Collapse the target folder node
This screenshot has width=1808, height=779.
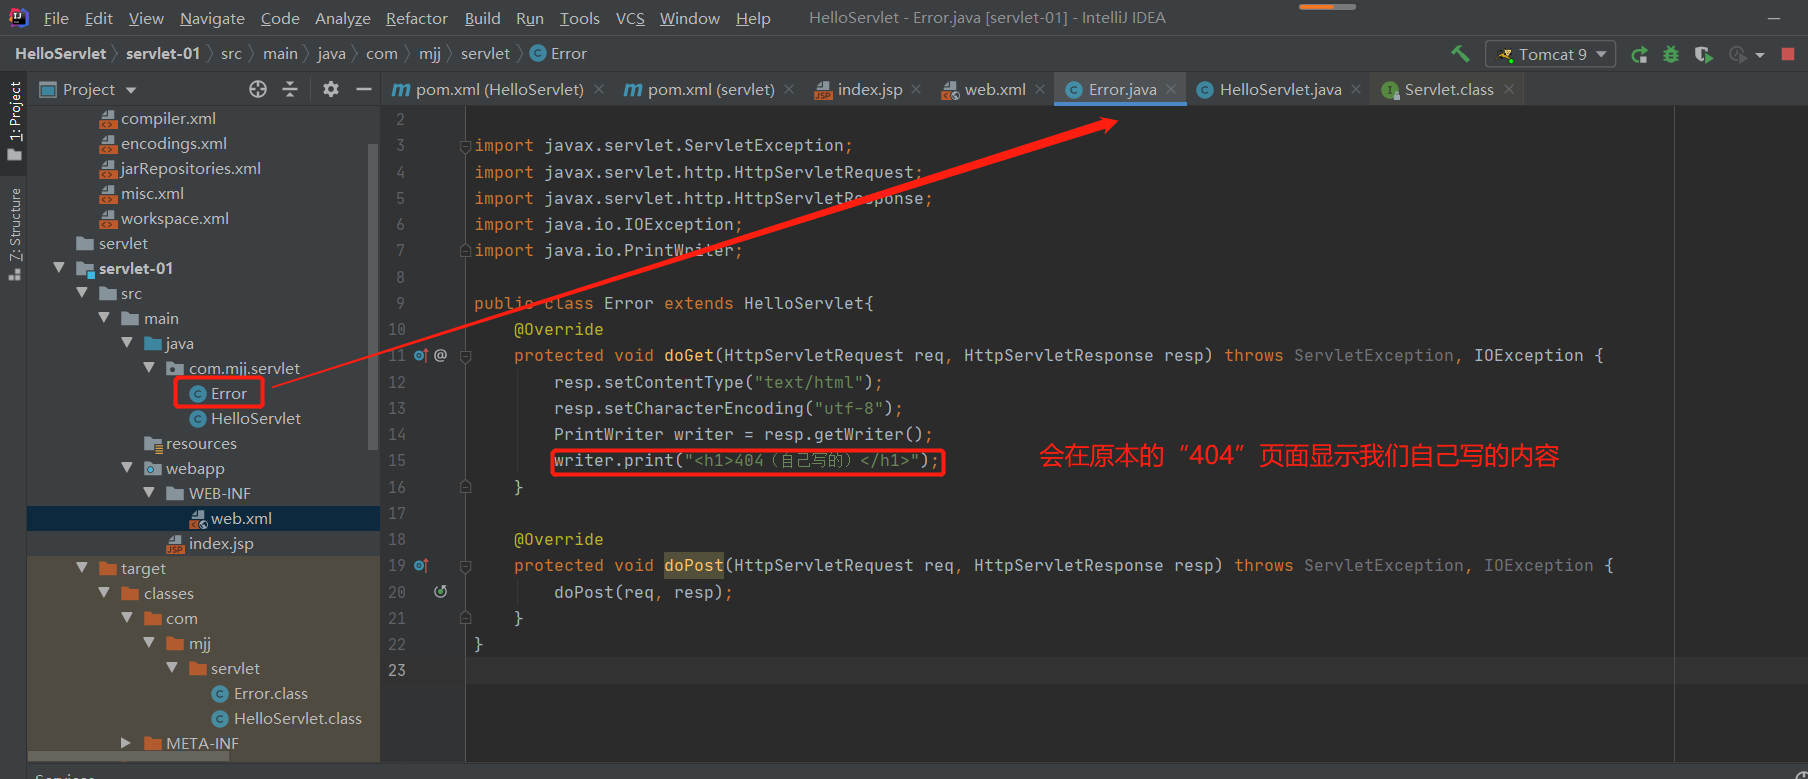[82, 568]
